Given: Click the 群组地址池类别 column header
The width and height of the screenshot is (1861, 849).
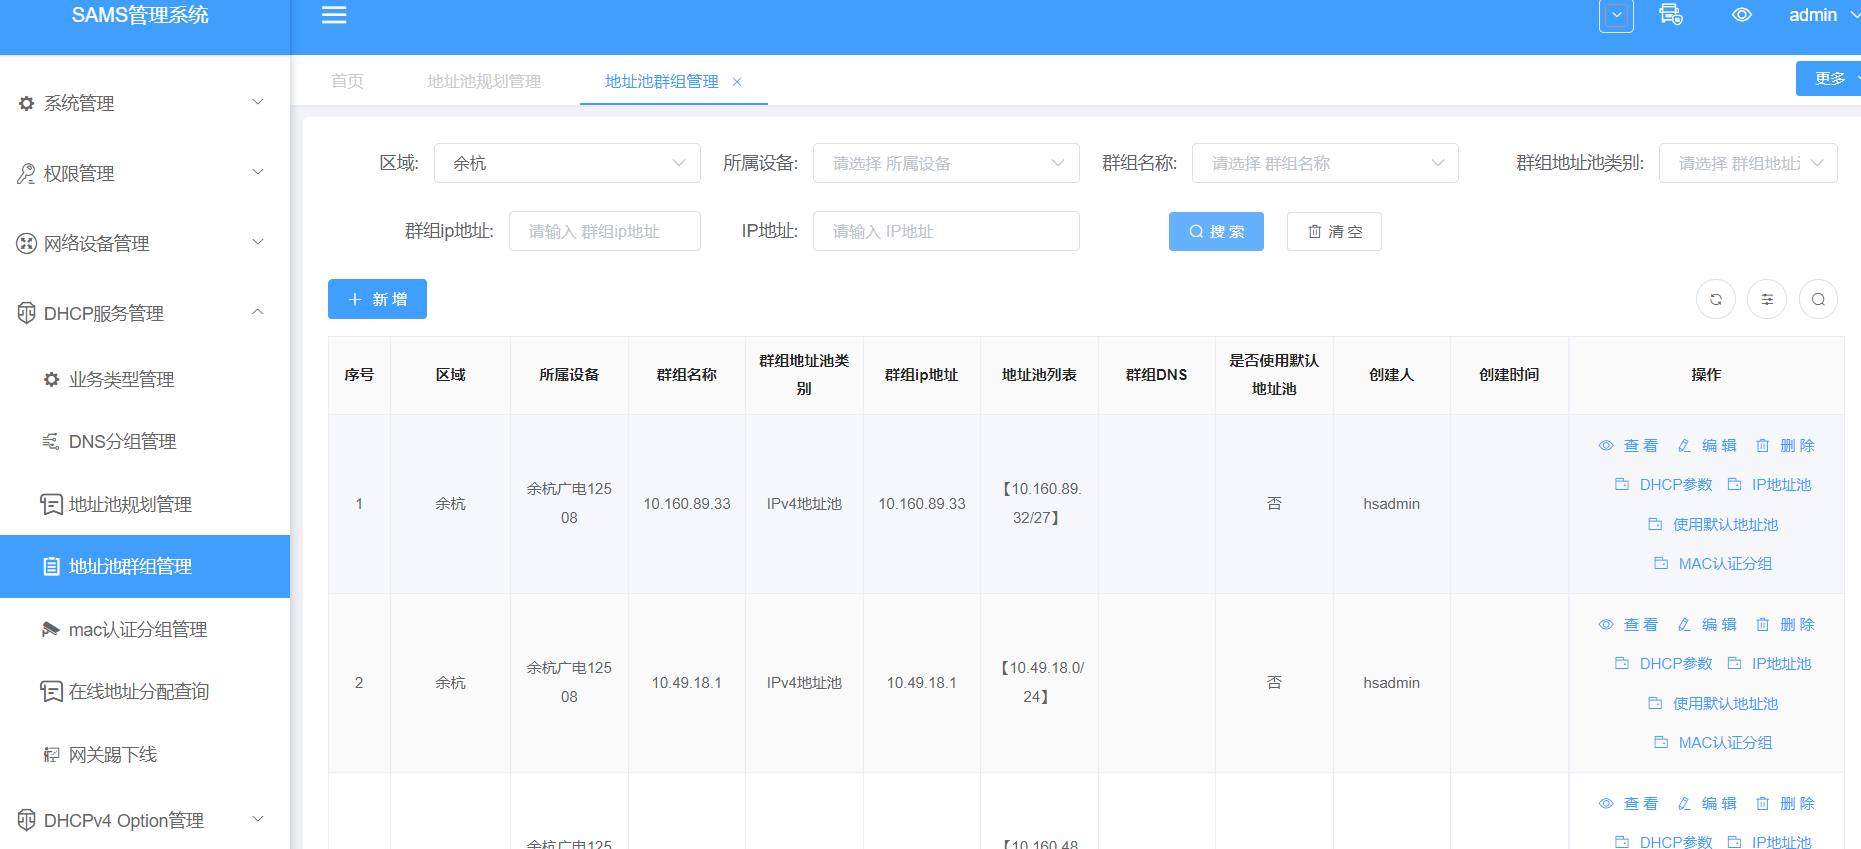Looking at the screenshot, I should [x=804, y=374].
